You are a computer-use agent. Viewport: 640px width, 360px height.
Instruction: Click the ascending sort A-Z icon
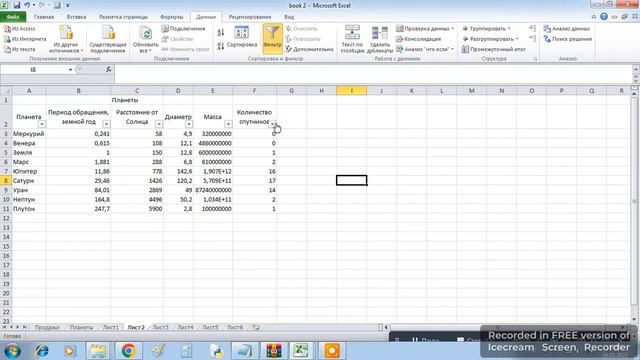coord(221,32)
